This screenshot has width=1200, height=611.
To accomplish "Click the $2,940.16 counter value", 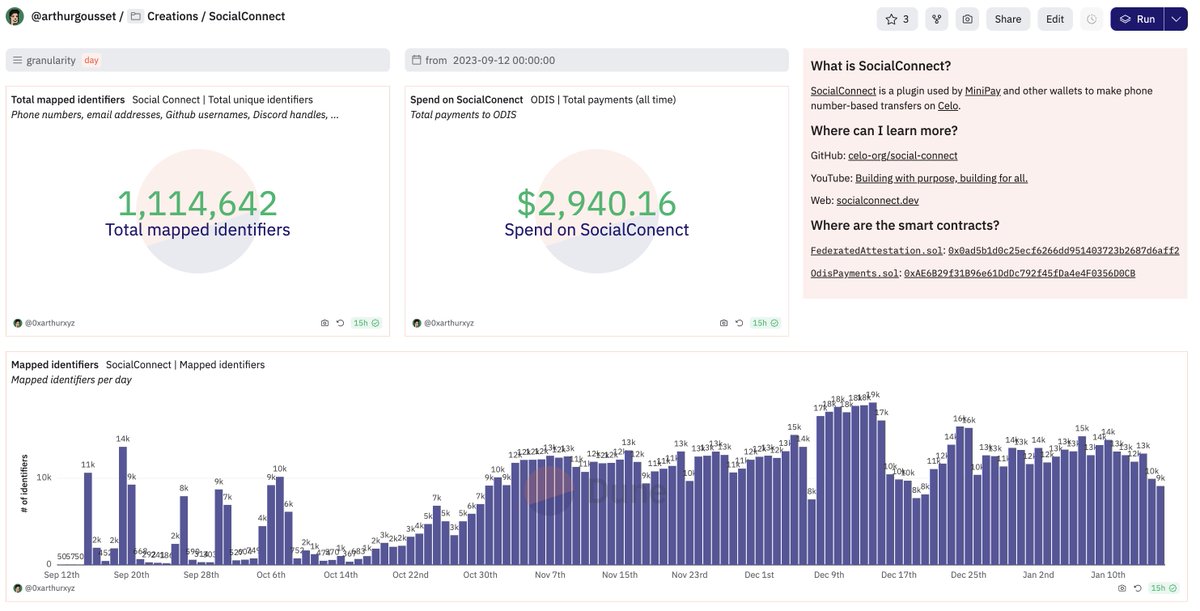I will click(x=596, y=203).
